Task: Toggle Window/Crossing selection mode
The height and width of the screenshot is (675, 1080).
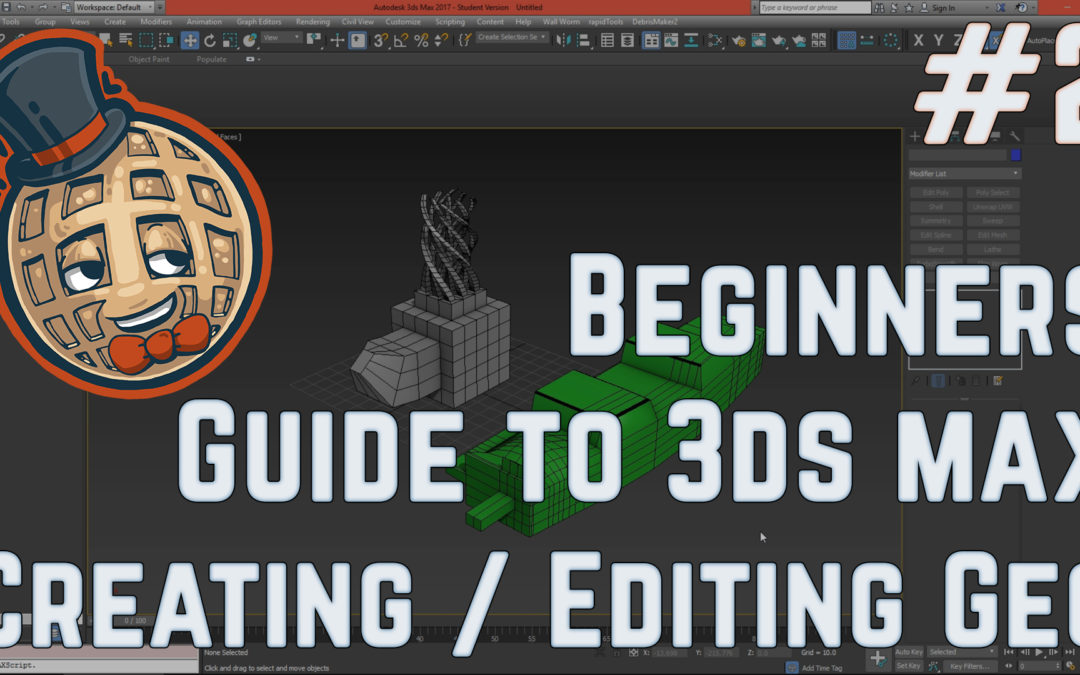Action: tap(166, 40)
